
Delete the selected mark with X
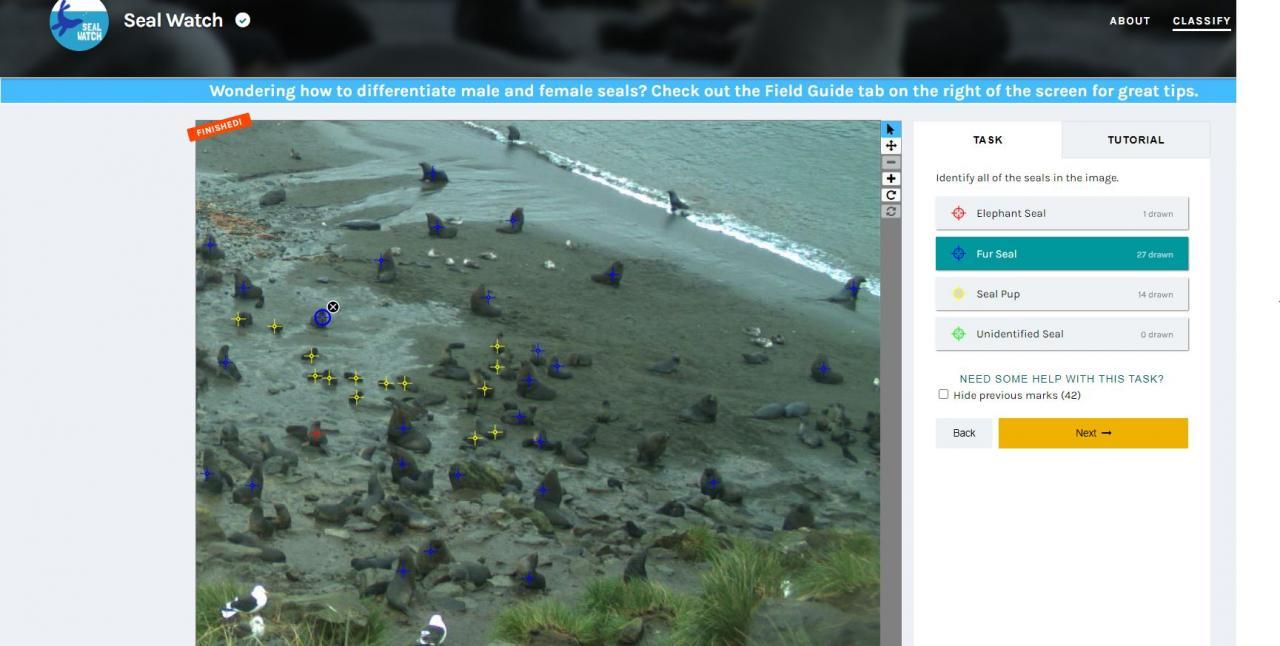[333, 307]
